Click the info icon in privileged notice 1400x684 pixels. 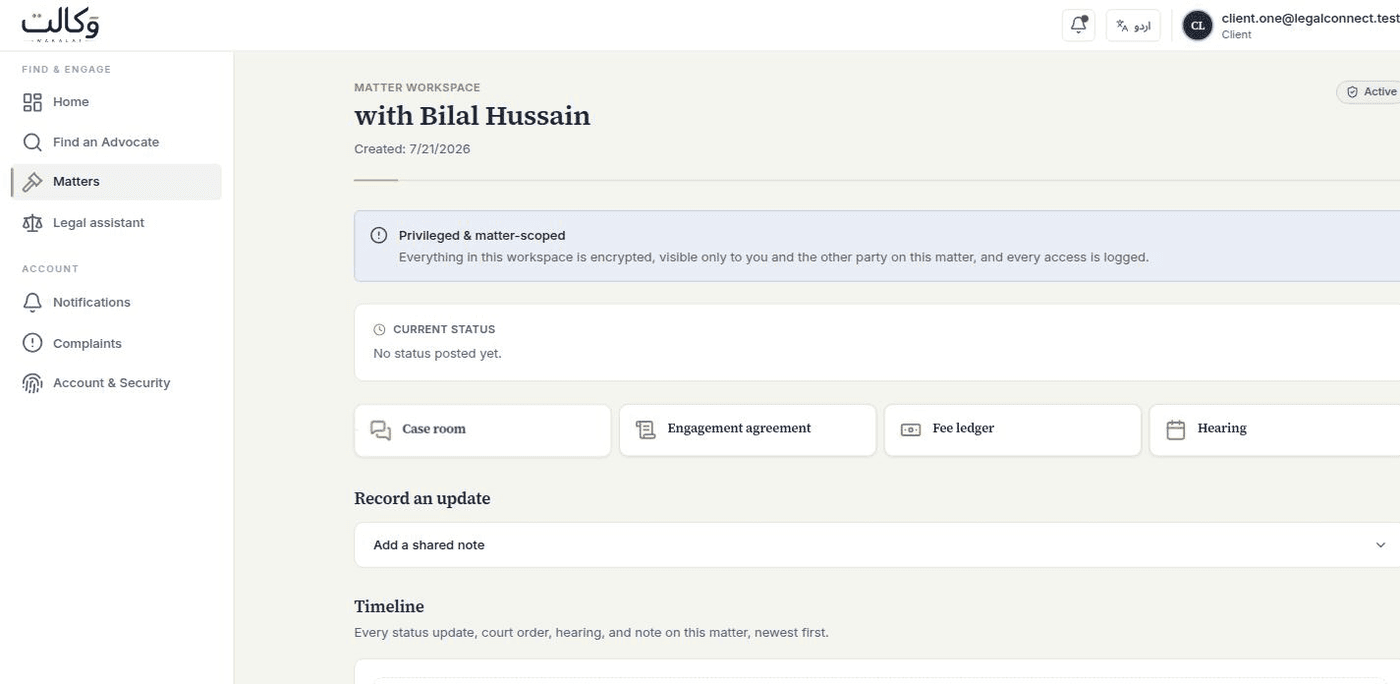379,236
